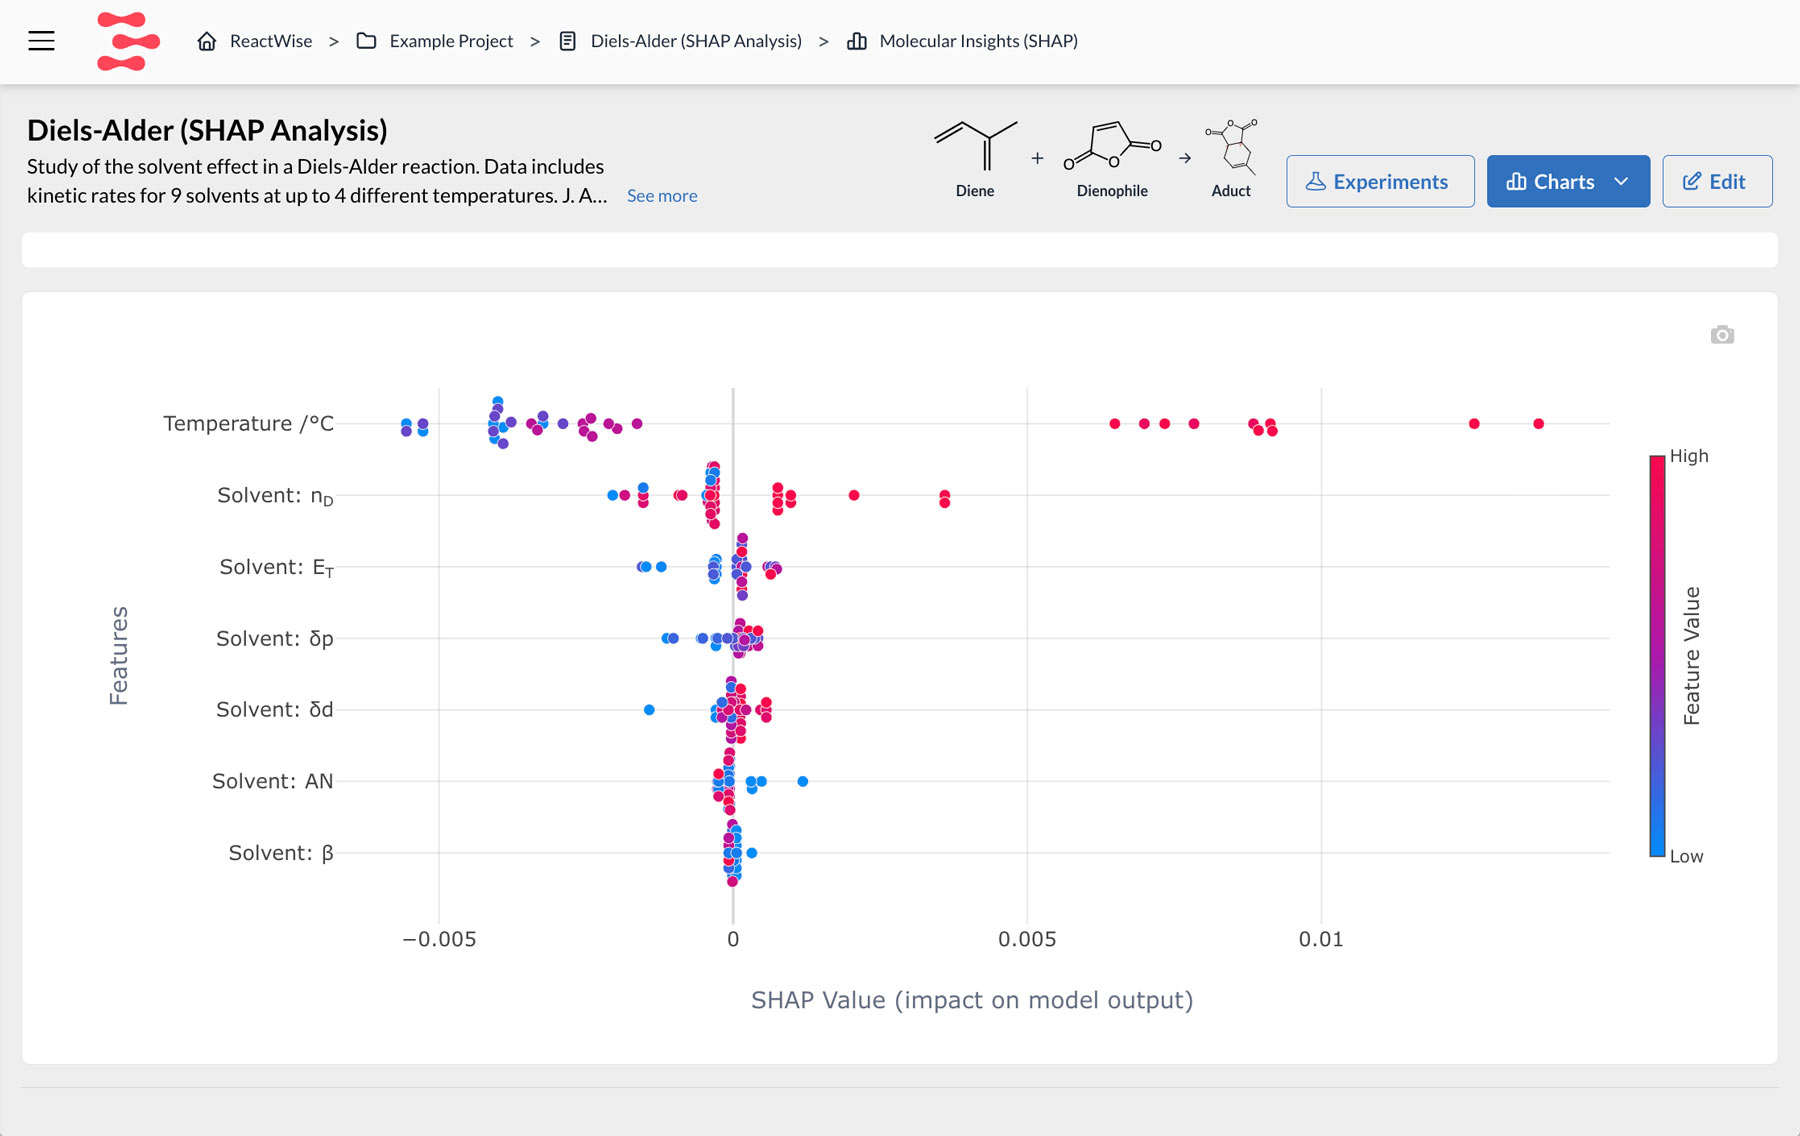This screenshot has height=1136, width=1800.
Task: Select the Aduct molecule structure
Action: point(1231,145)
